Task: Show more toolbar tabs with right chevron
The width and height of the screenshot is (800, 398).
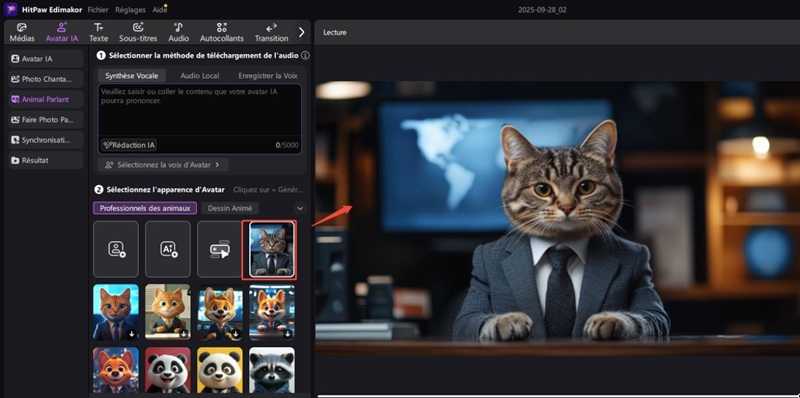Action: [x=302, y=32]
